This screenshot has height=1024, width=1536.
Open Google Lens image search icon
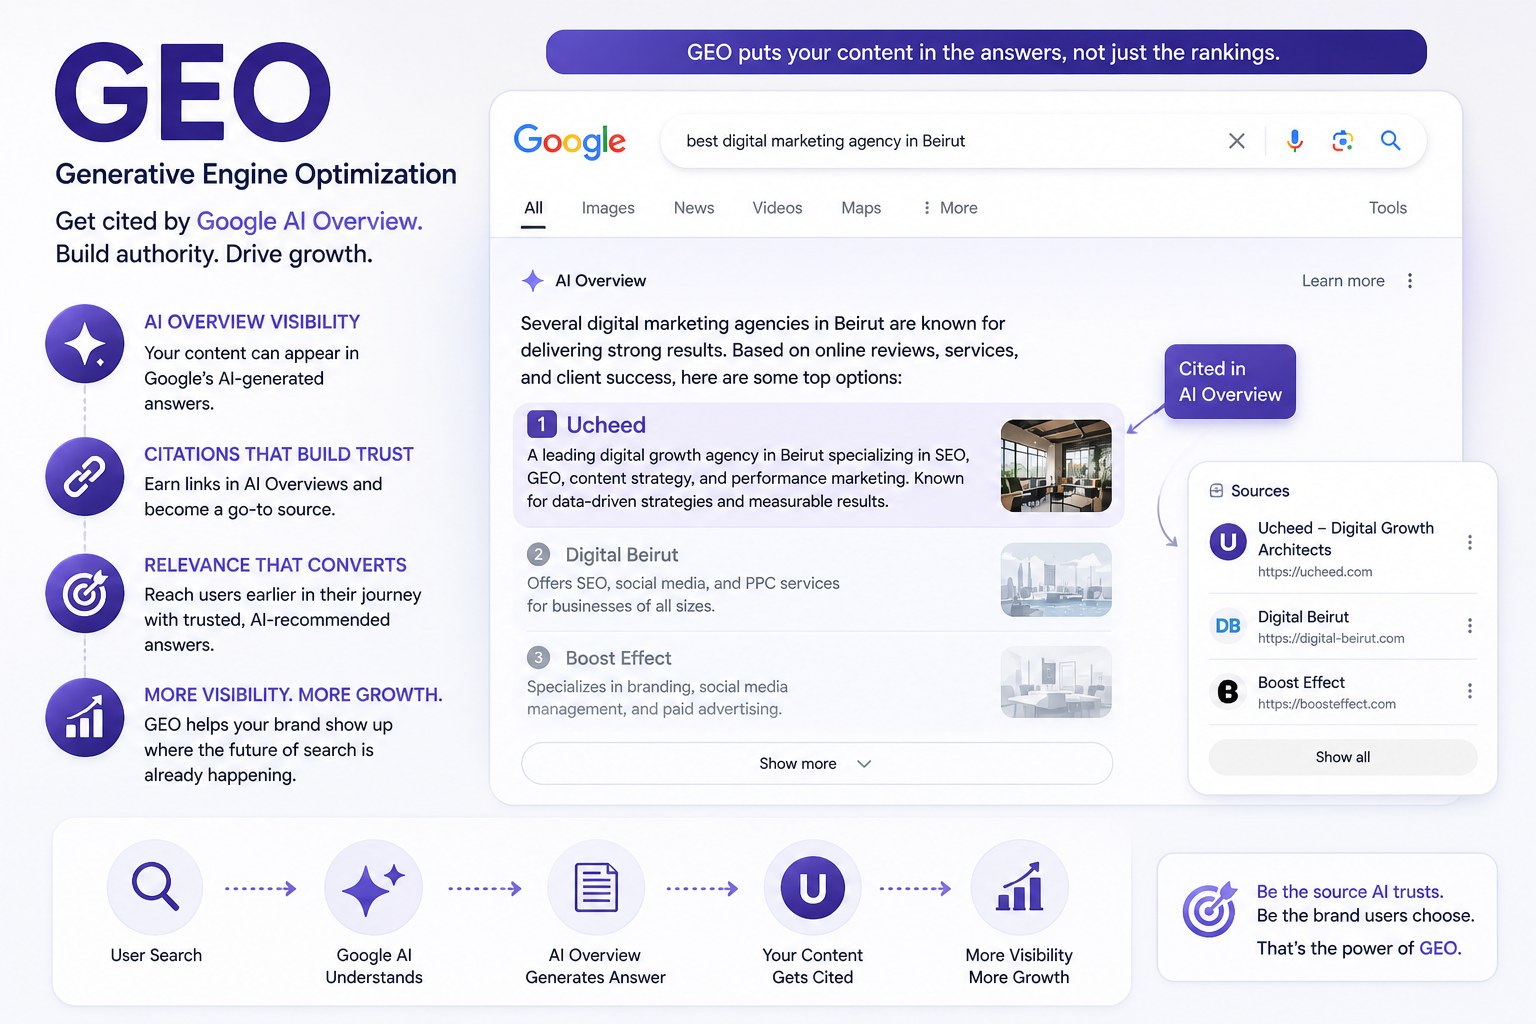1343,141
